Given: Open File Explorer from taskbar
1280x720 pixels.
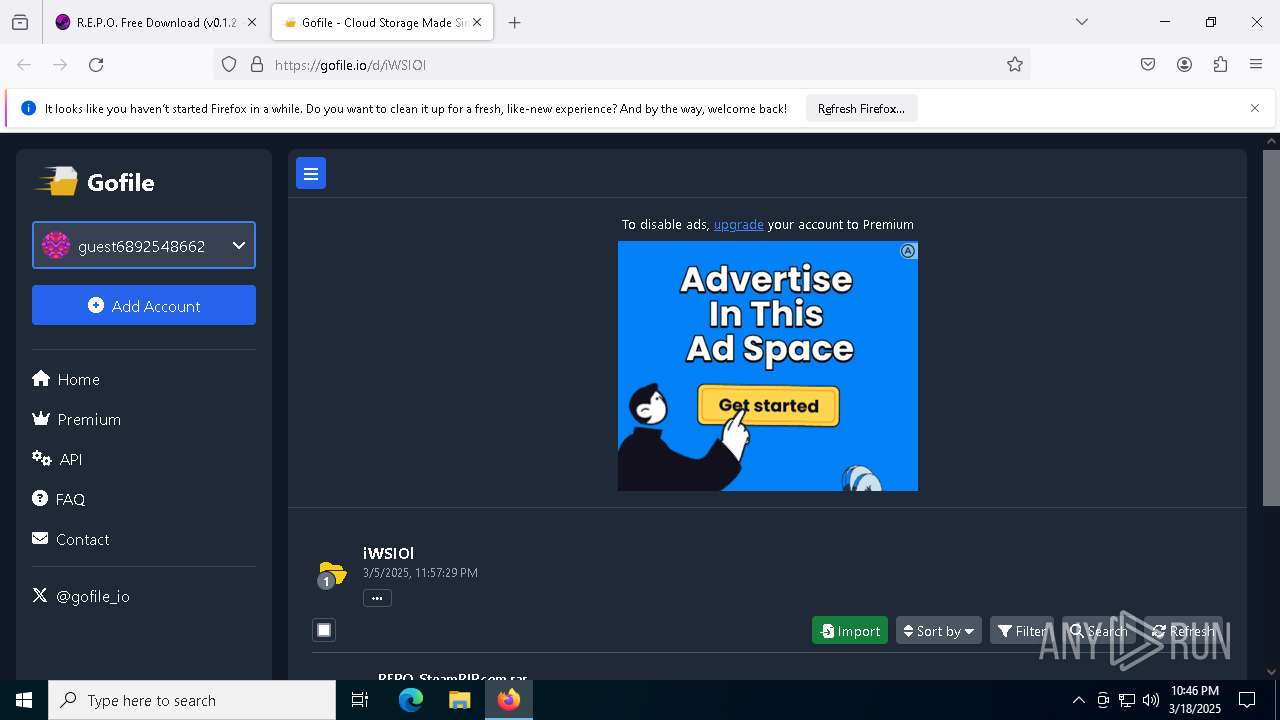Looking at the screenshot, I should (459, 700).
